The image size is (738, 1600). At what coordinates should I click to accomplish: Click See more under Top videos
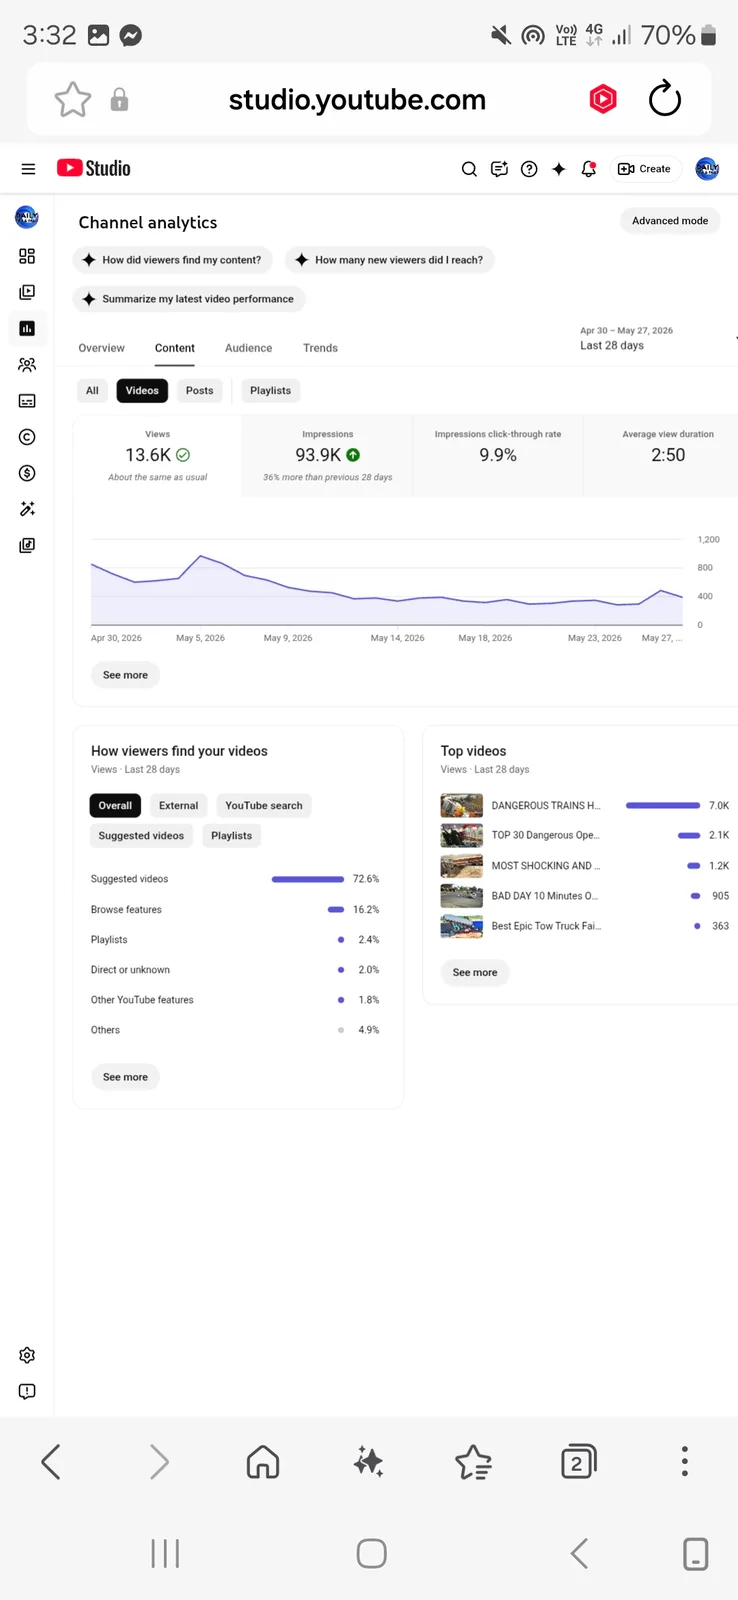[475, 972]
